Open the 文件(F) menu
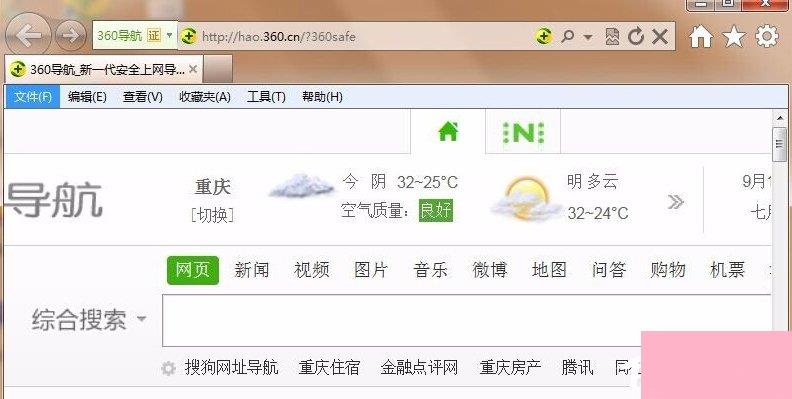This screenshot has width=792, height=399. click(x=33, y=96)
